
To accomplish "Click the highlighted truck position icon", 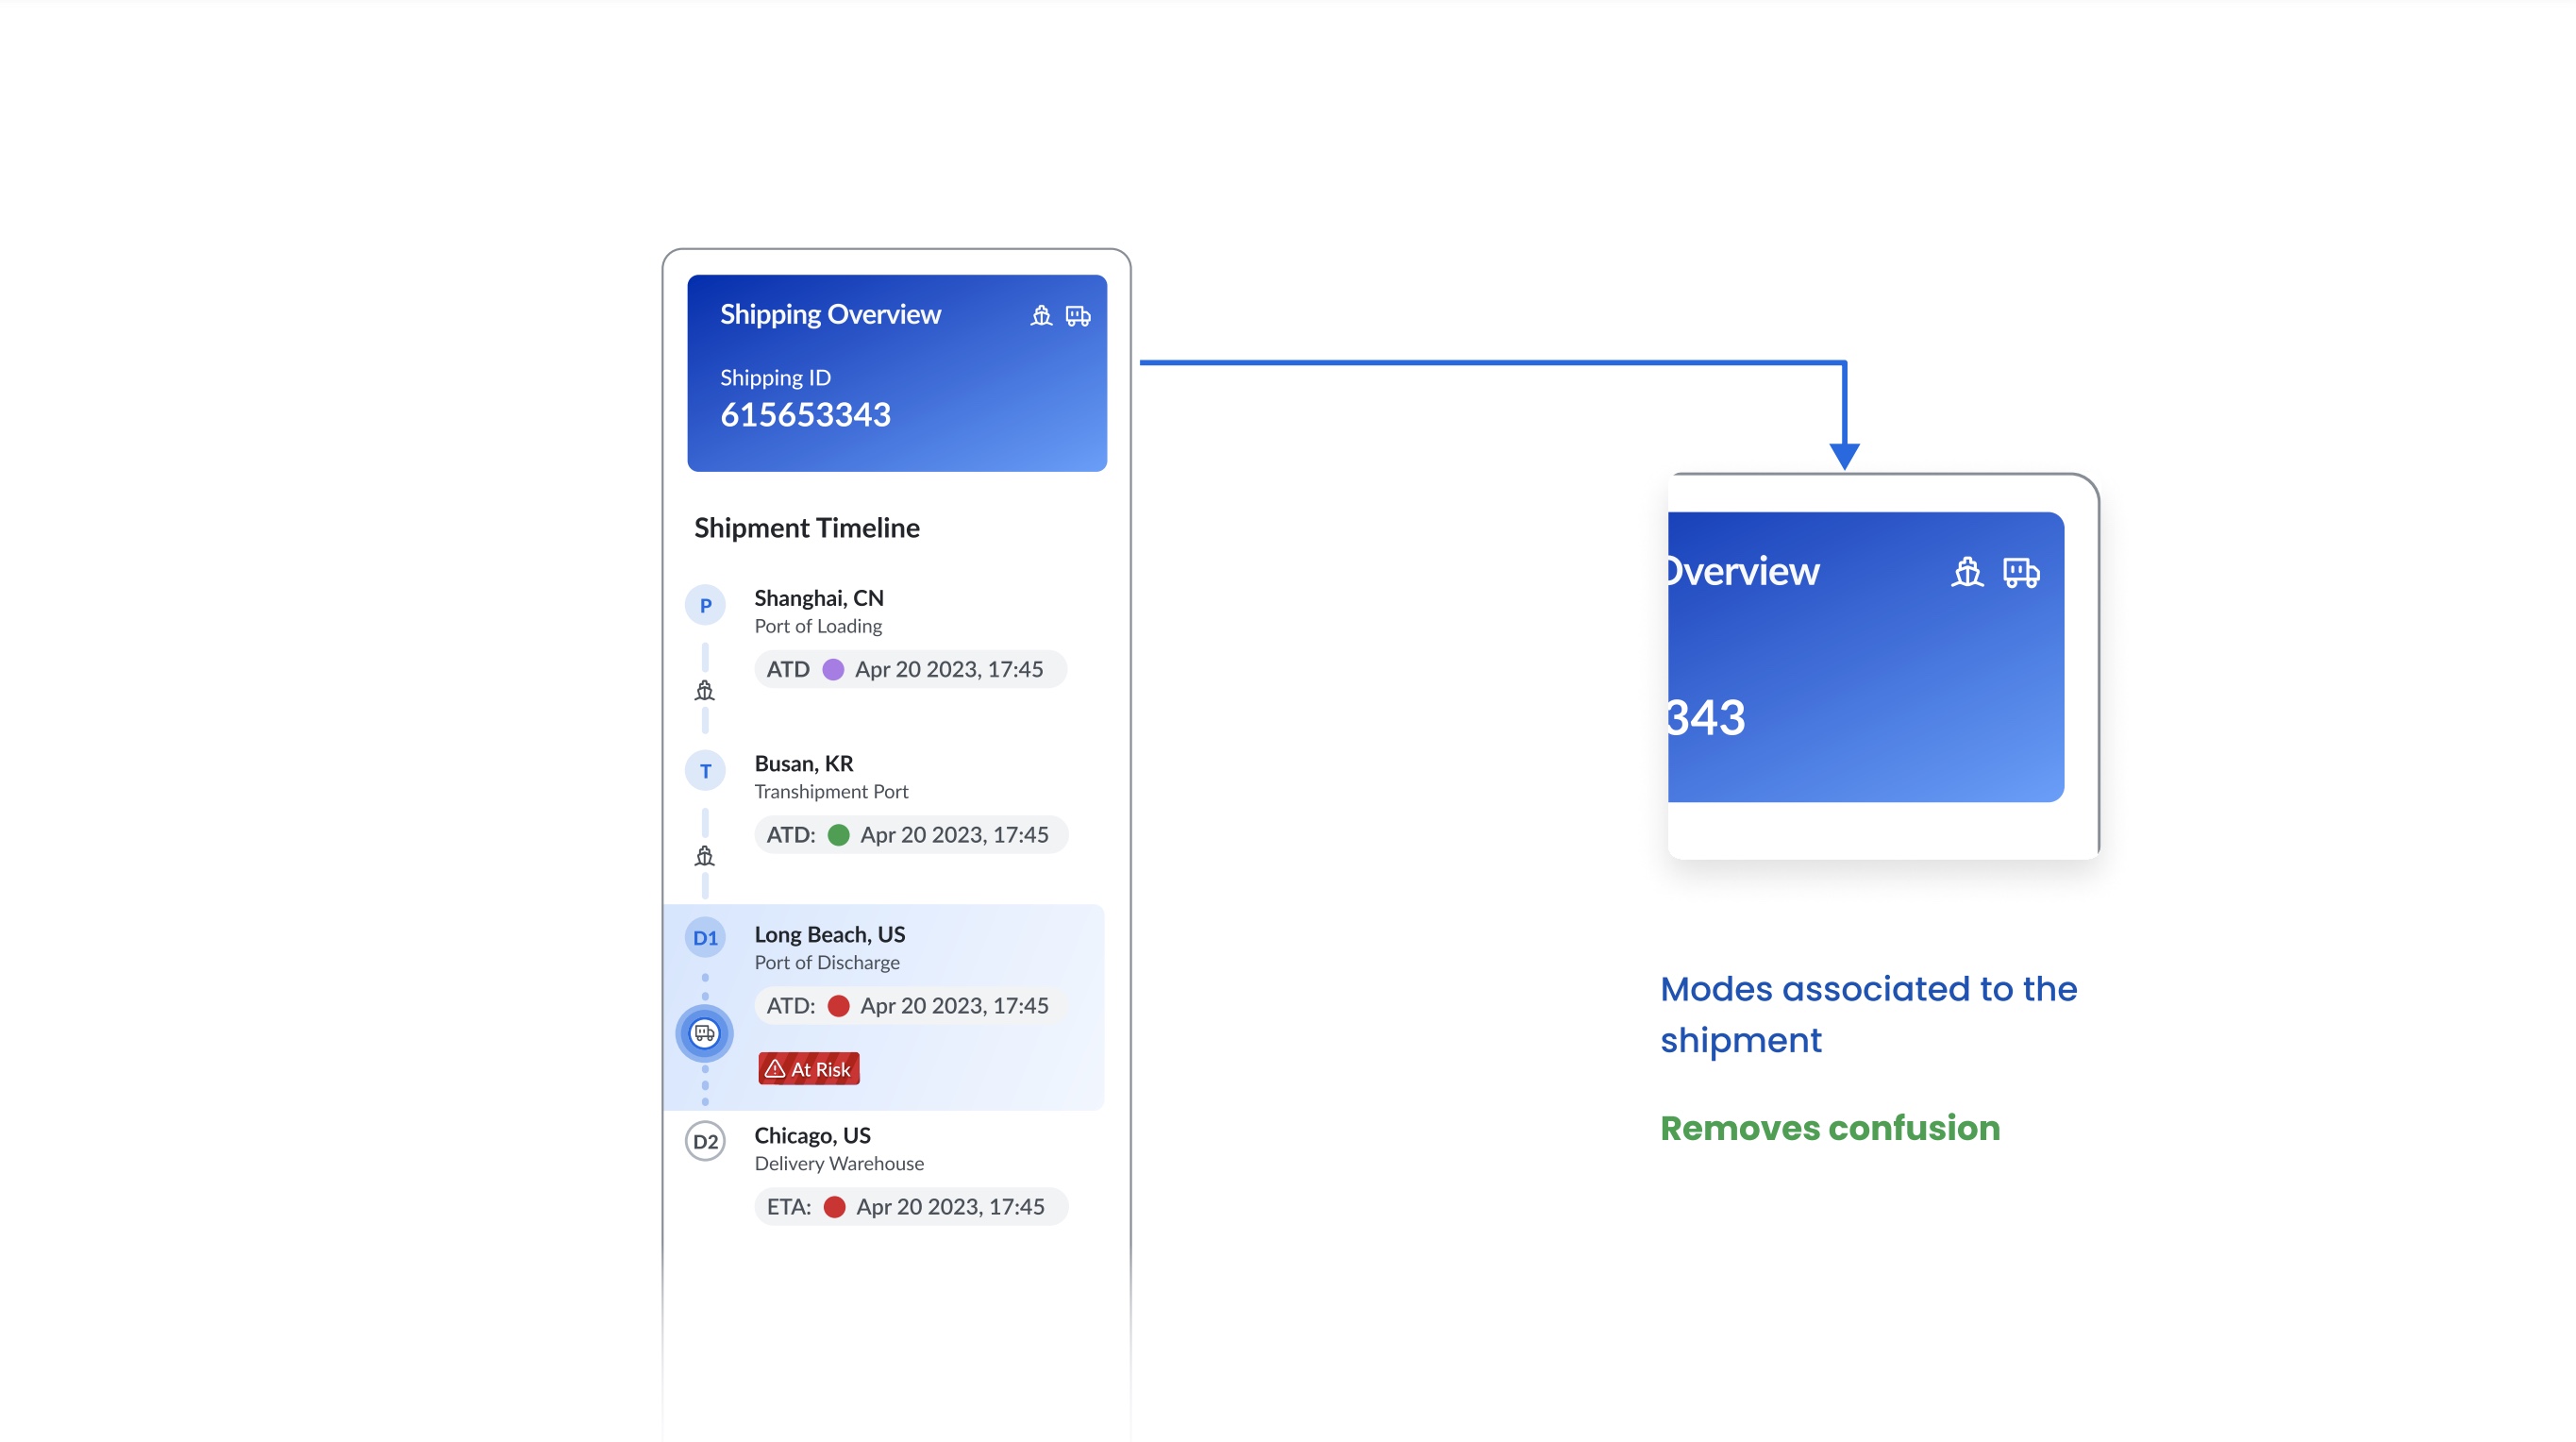I will [705, 1033].
